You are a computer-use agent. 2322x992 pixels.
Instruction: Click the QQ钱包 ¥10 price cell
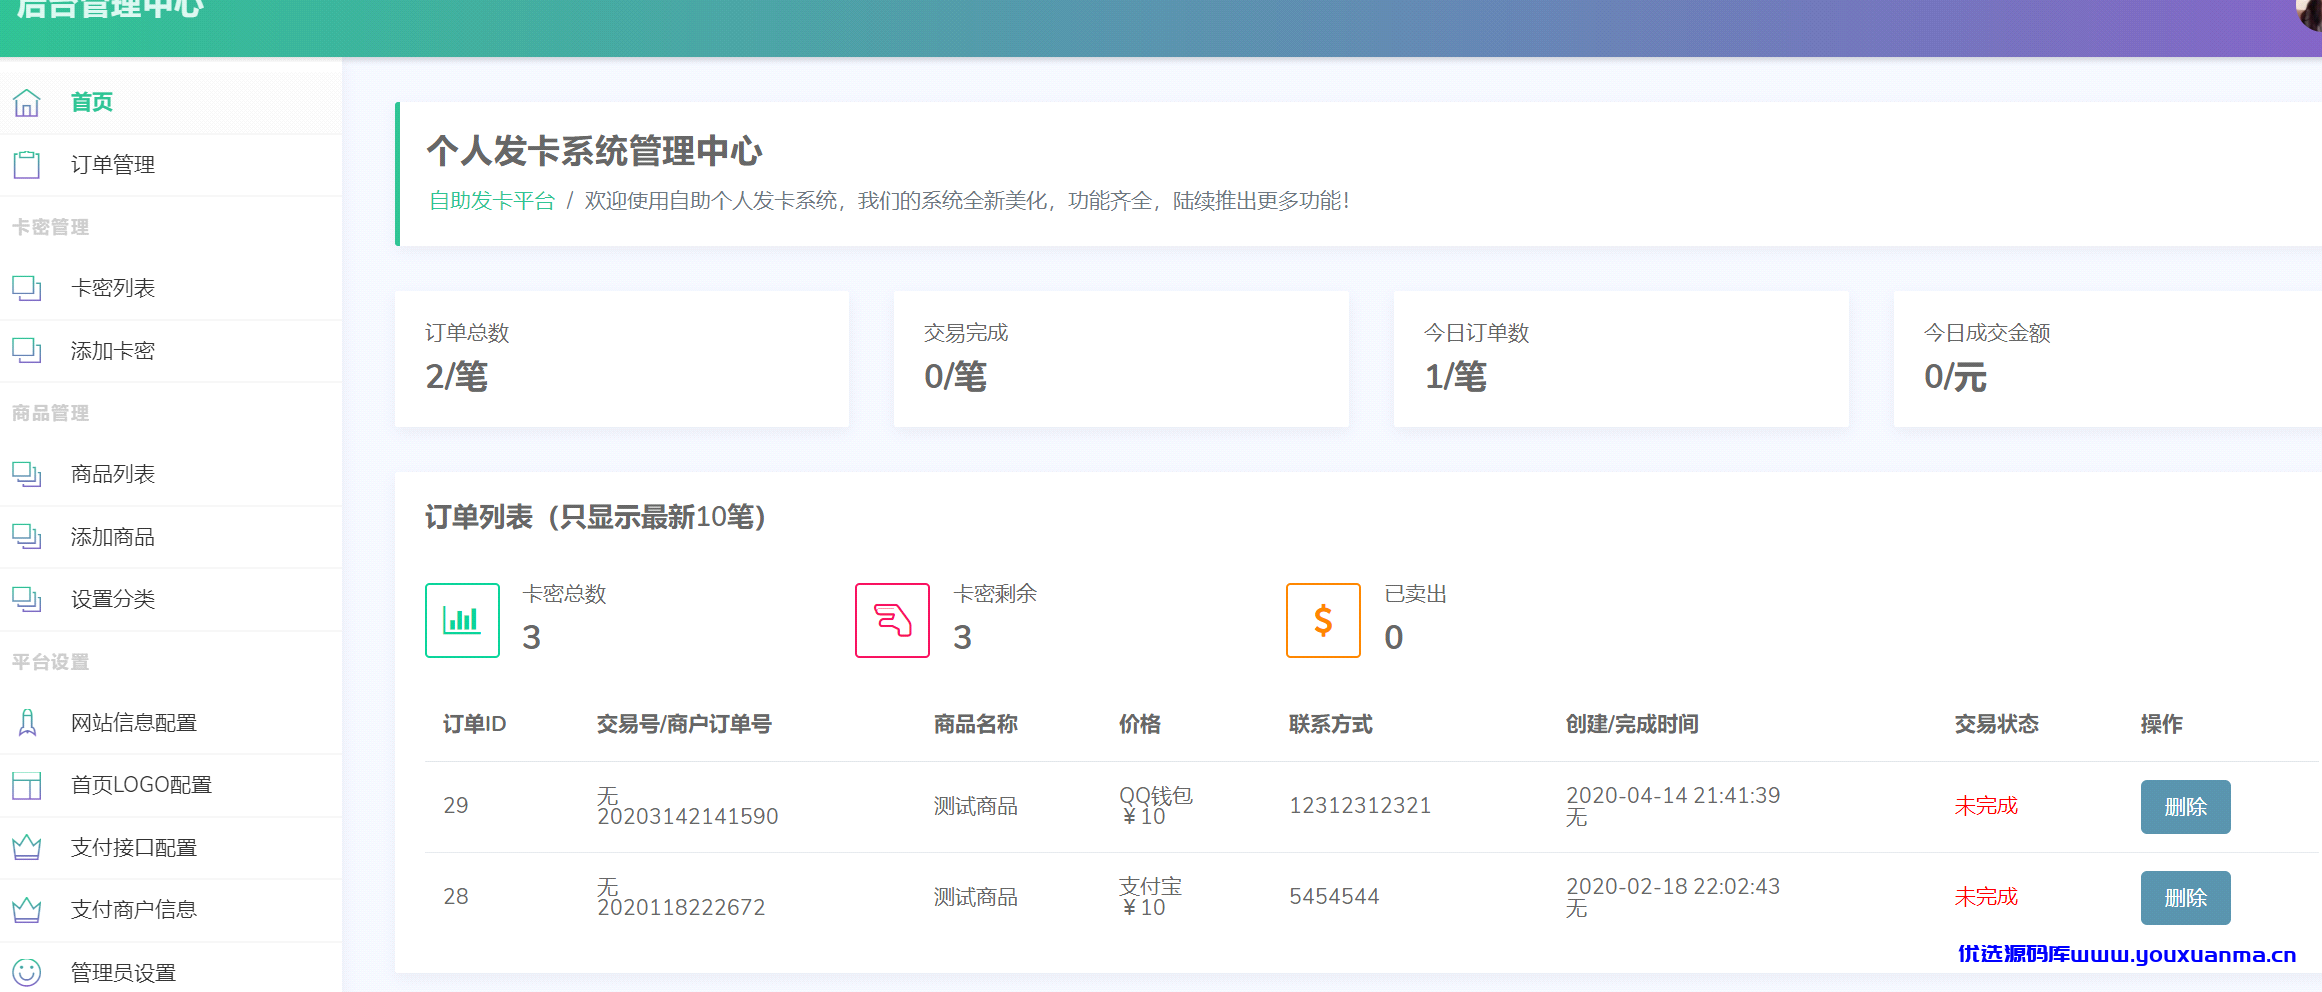(x=1156, y=806)
